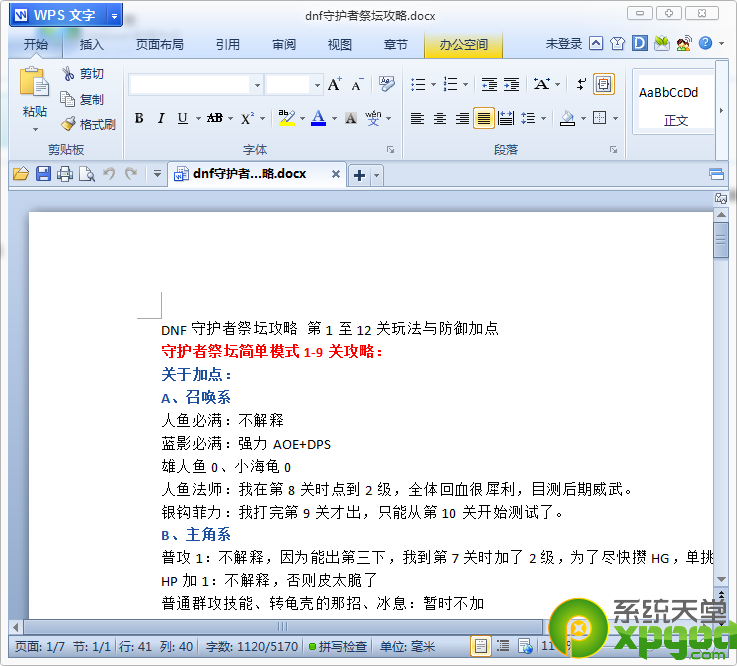Open the borders dropdown arrow
The height and width of the screenshot is (666, 737).
tap(615, 118)
